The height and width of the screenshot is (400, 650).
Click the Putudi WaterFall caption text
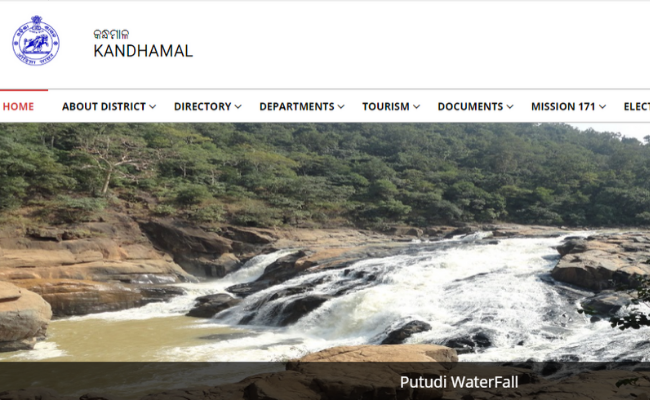(459, 382)
